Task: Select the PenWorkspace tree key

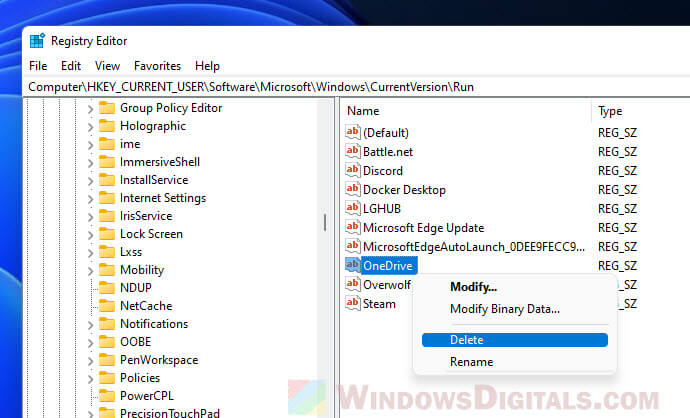Action: click(159, 360)
